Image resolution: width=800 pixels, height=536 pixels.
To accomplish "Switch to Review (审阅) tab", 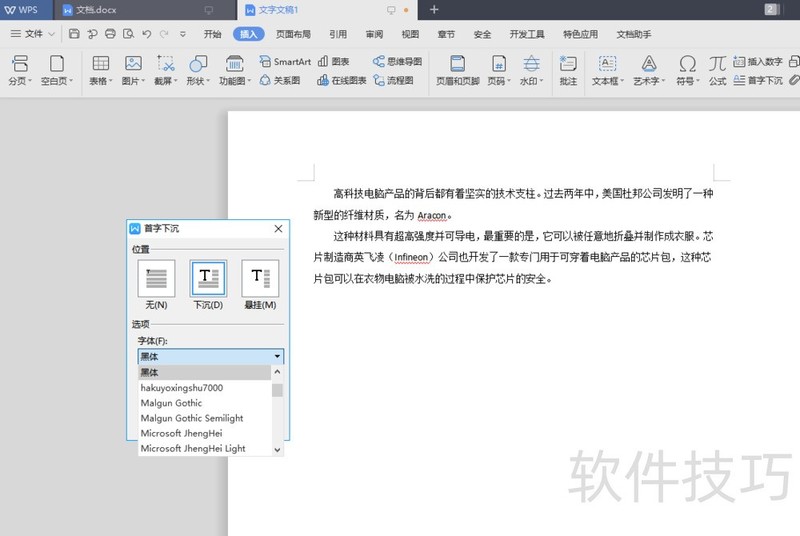I will coord(374,34).
